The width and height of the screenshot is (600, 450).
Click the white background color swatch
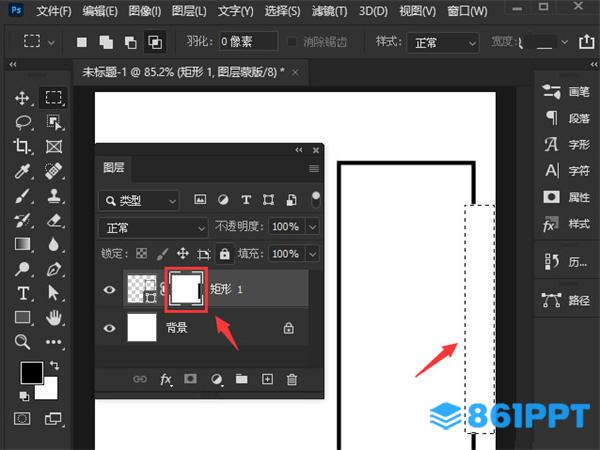point(50,391)
